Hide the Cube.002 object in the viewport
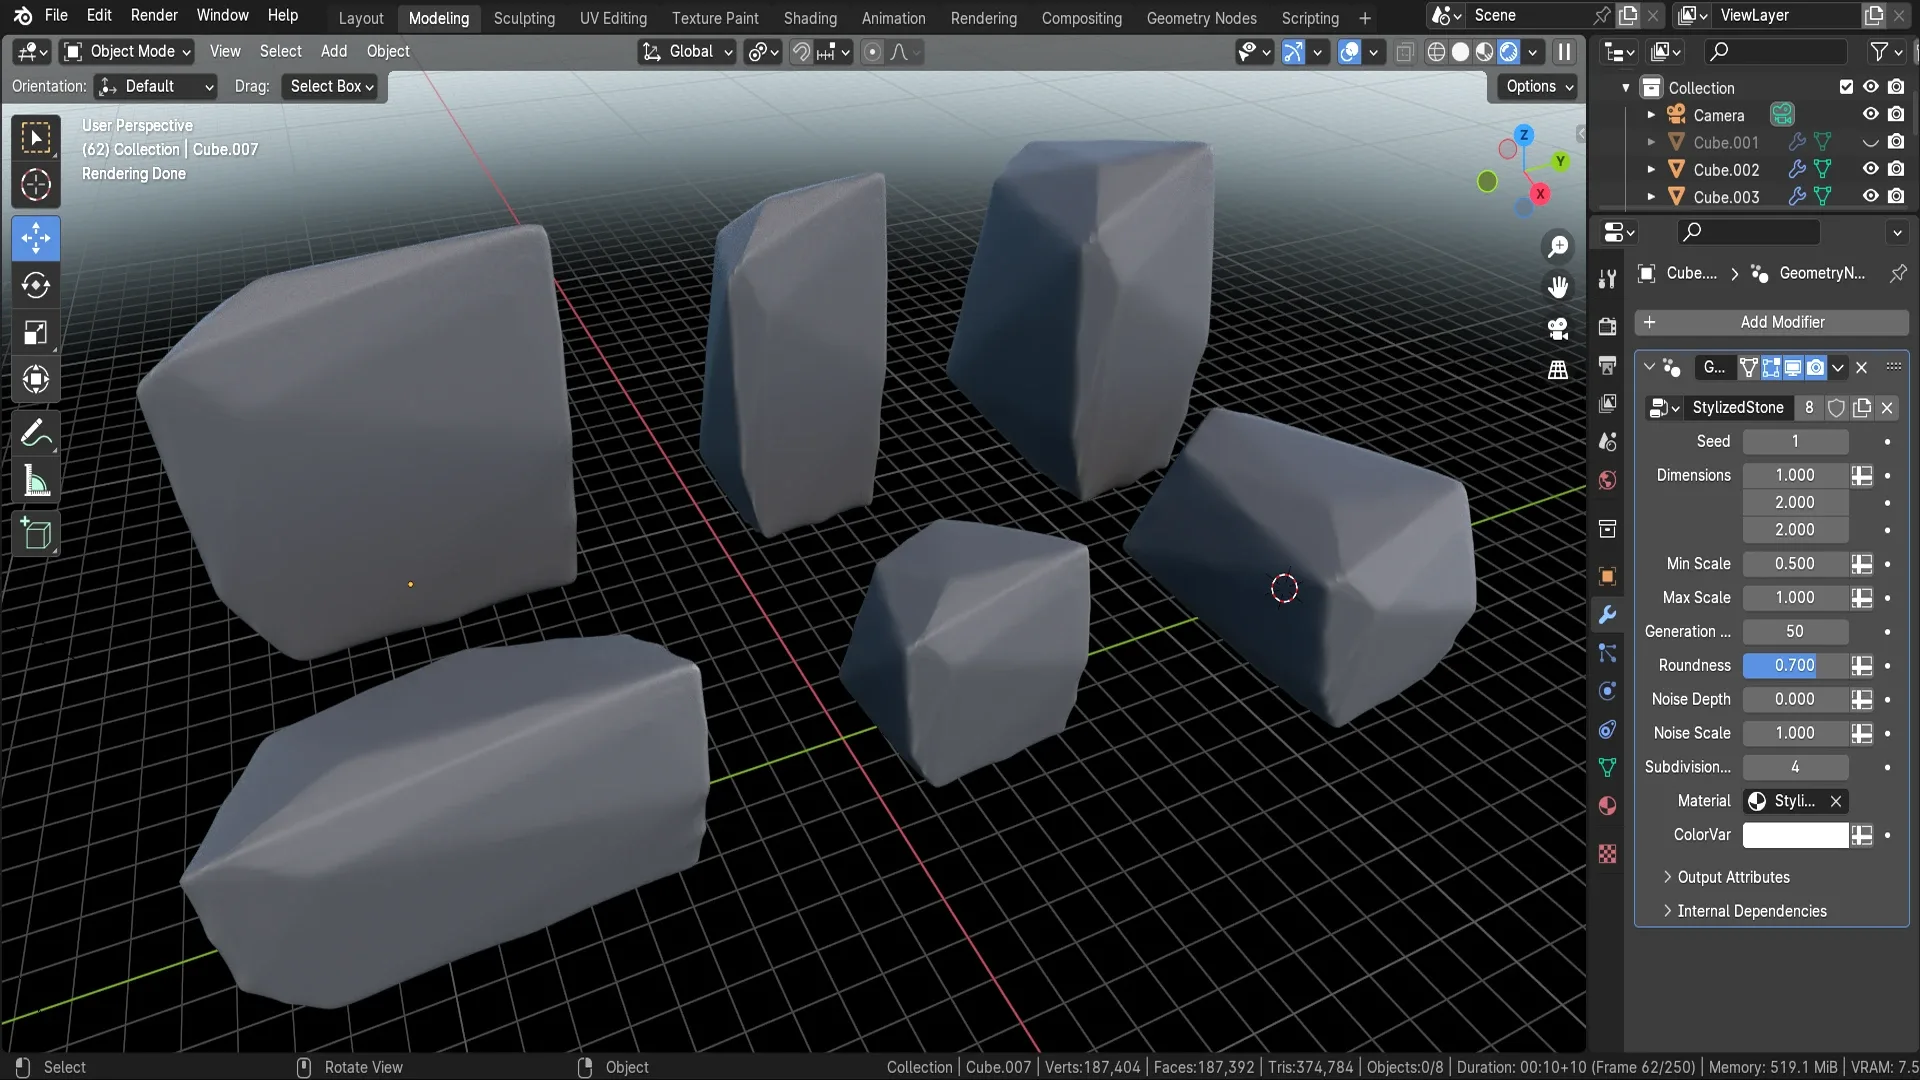Image resolution: width=1920 pixels, height=1080 pixels. pyautogui.click(x=1869, y=169)
